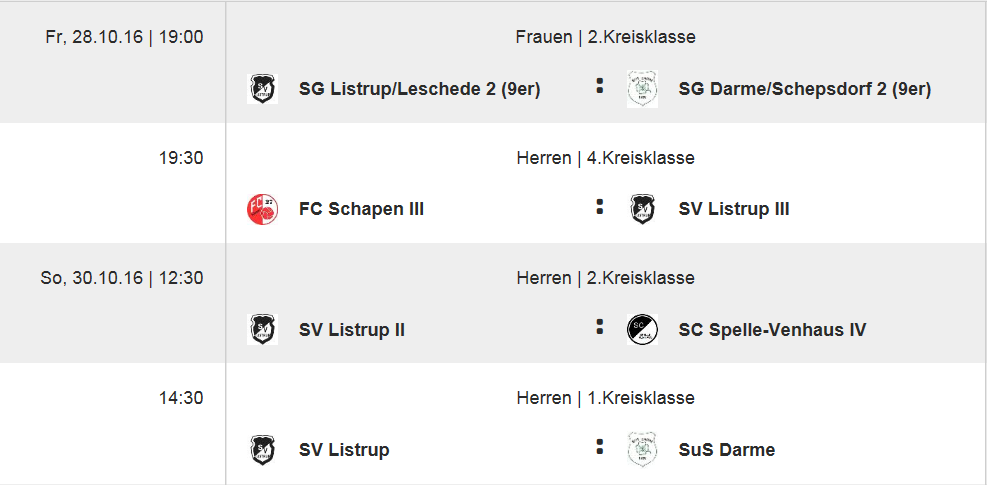Click the SV Listrup II club crest

coord(262,329)
